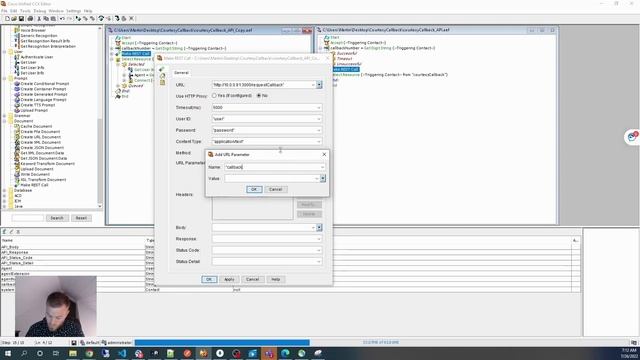
Task: Click the expression editor button beside Body field
Action: (x=319, y=228)
